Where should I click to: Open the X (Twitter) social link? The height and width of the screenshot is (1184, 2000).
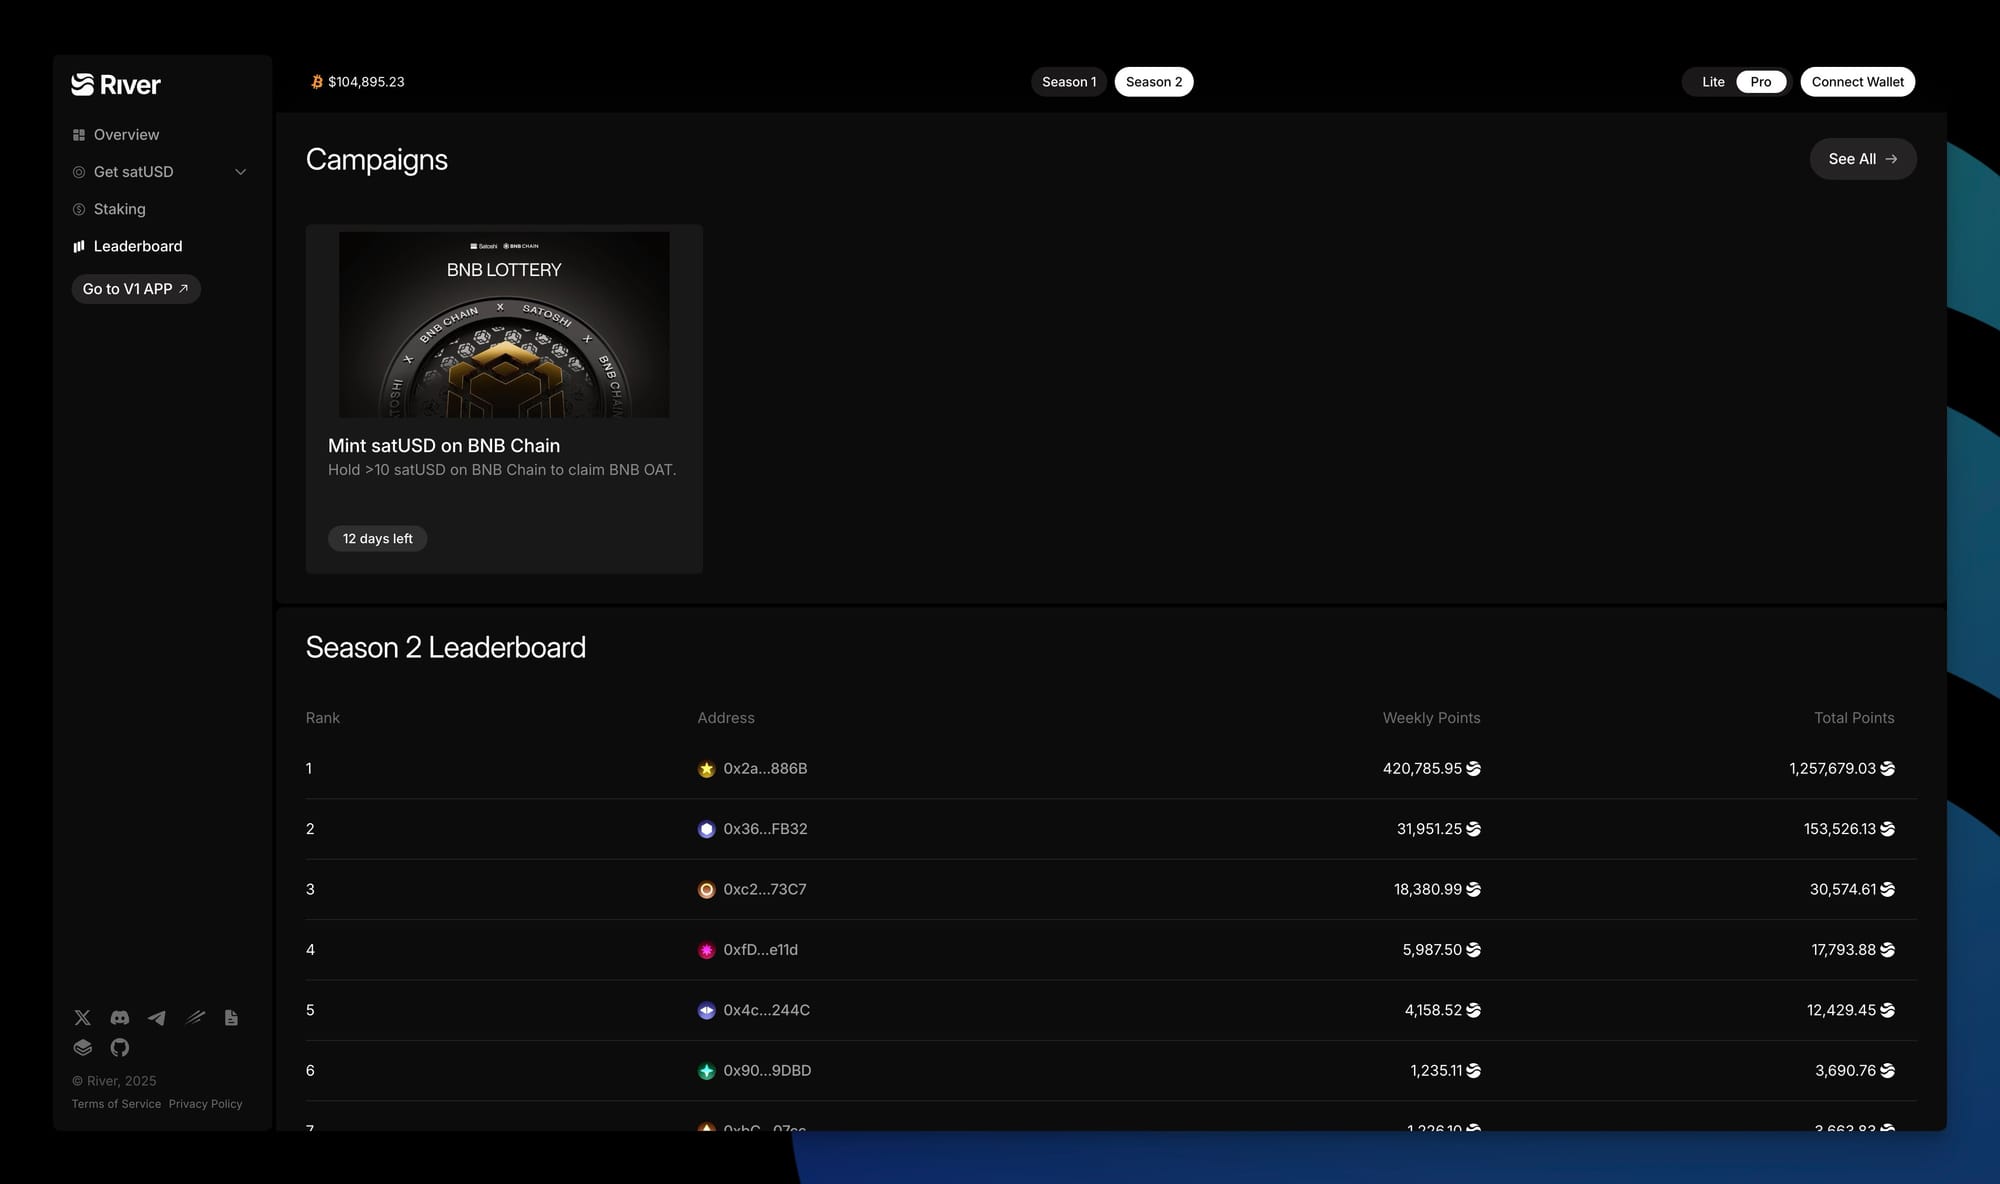[x=82, y=1018]
